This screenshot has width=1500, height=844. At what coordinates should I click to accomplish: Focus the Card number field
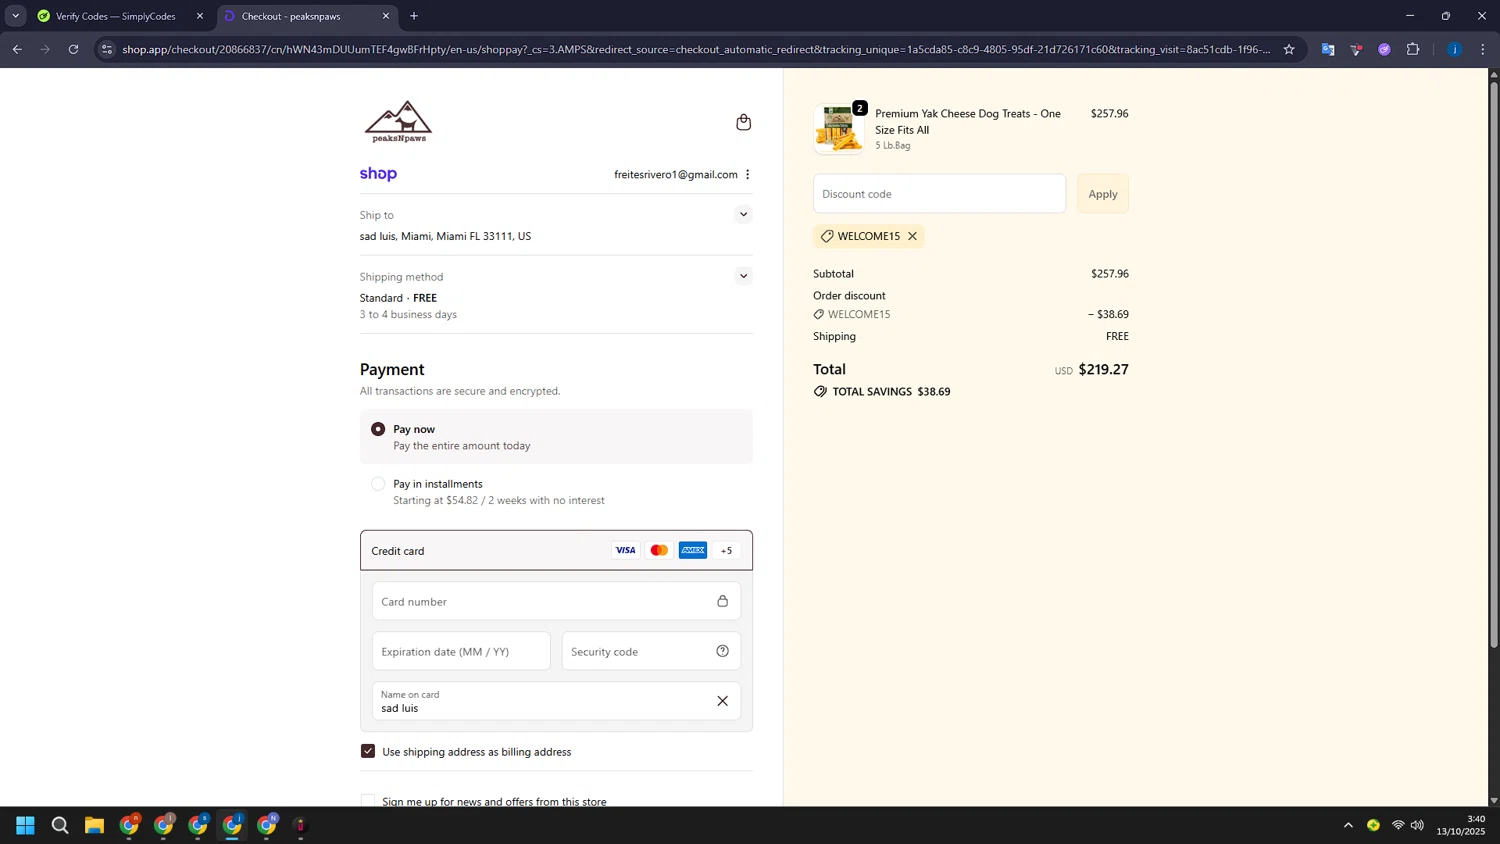coord(556,601)
